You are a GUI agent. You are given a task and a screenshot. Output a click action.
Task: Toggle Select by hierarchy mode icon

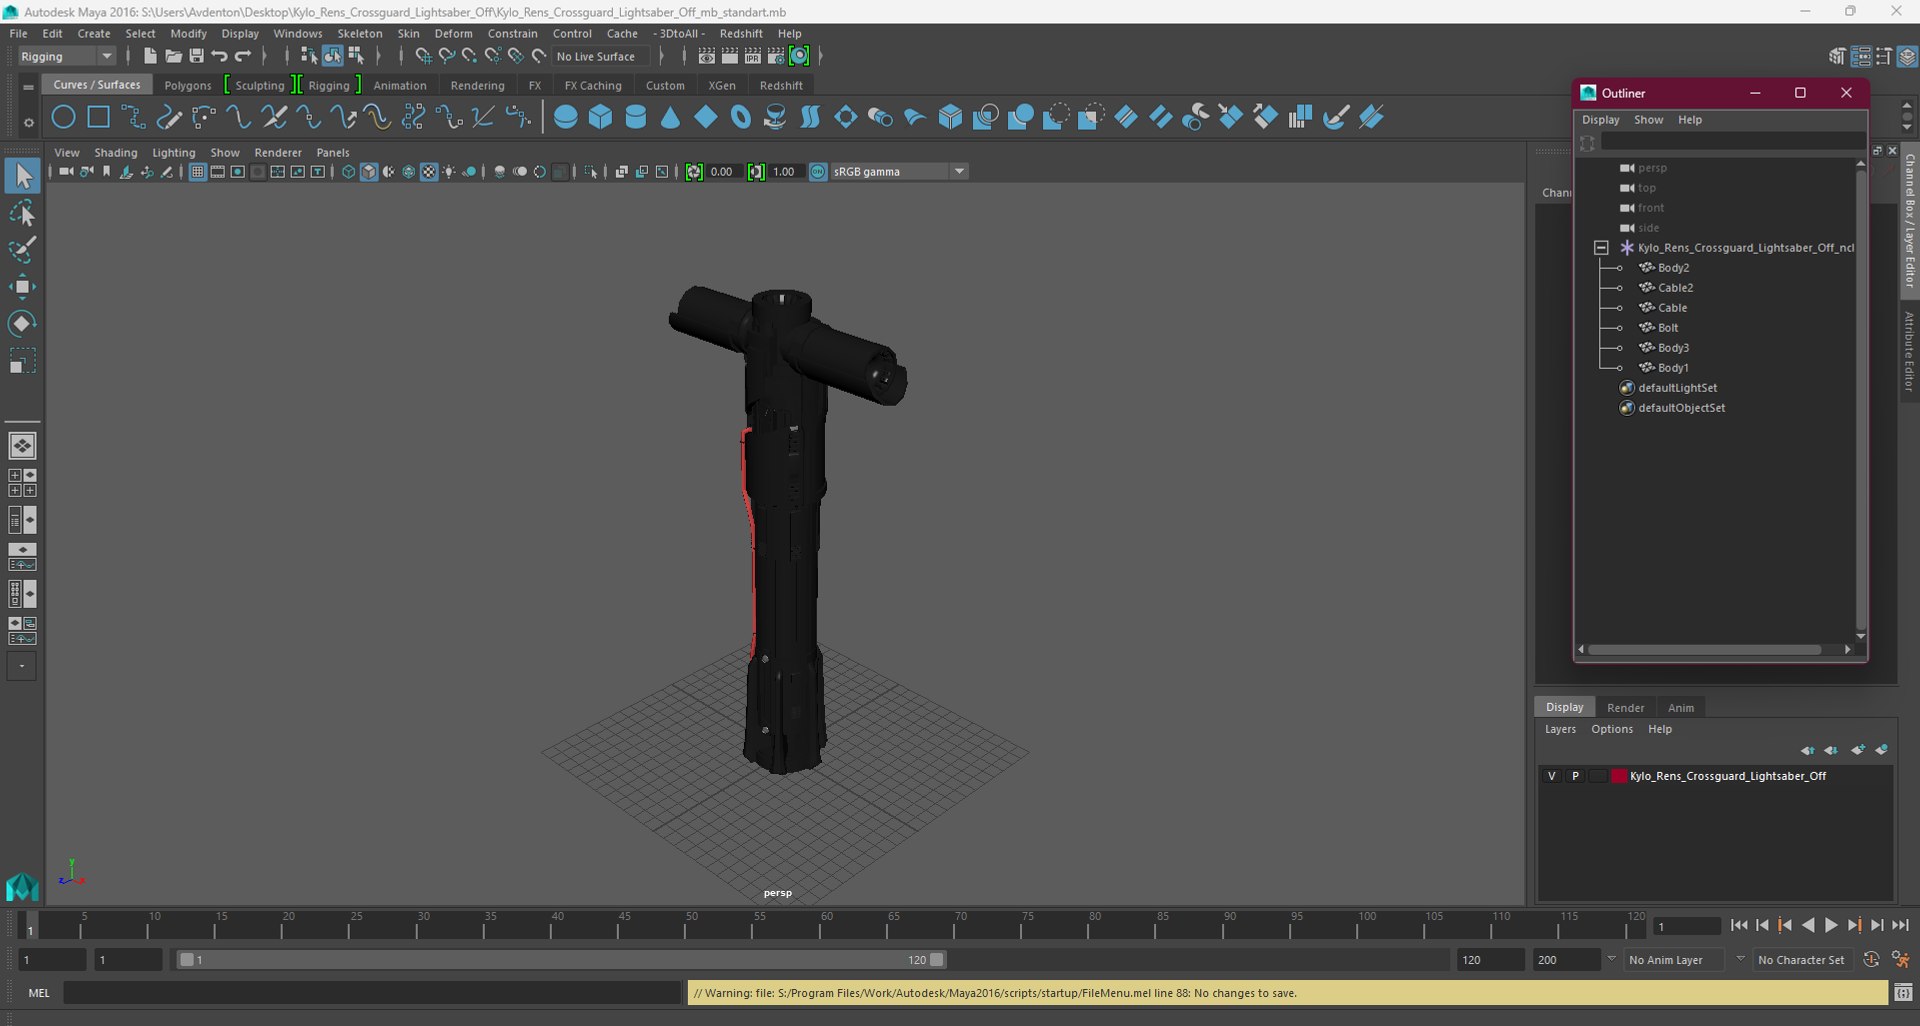pos(309,56)
